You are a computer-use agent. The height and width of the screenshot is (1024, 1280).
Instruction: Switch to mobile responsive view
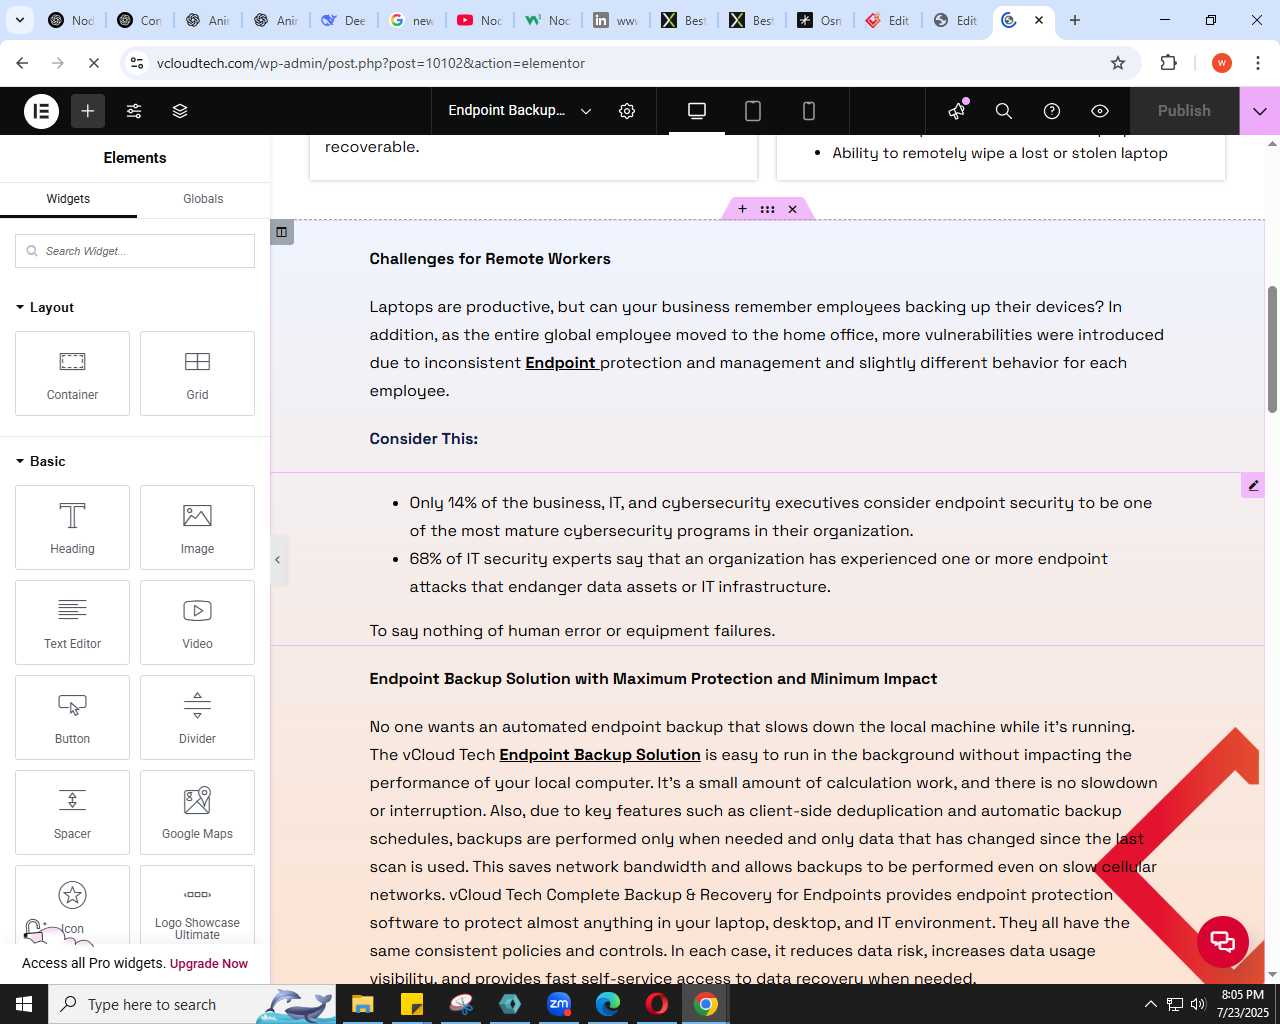[809, 111]
